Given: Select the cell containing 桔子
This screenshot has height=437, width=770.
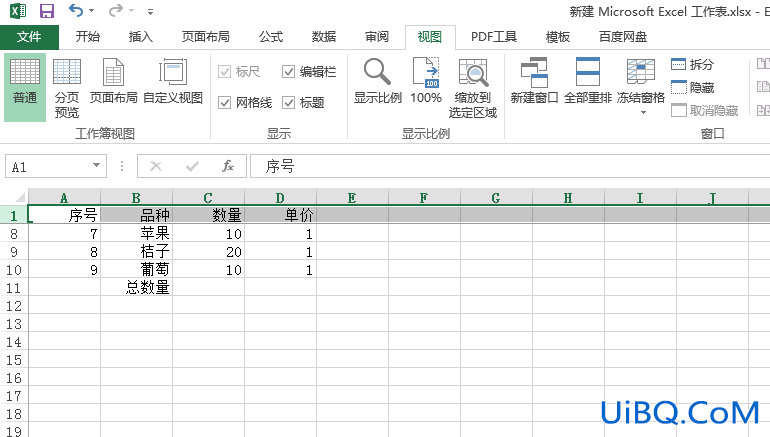Looking at the screenshot, I should pos(137,252).
